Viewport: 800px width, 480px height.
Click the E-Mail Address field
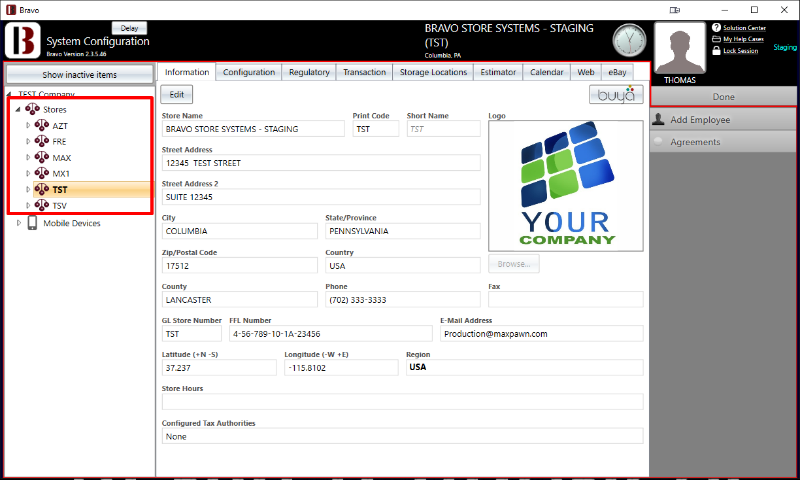[x=541, y=334]
